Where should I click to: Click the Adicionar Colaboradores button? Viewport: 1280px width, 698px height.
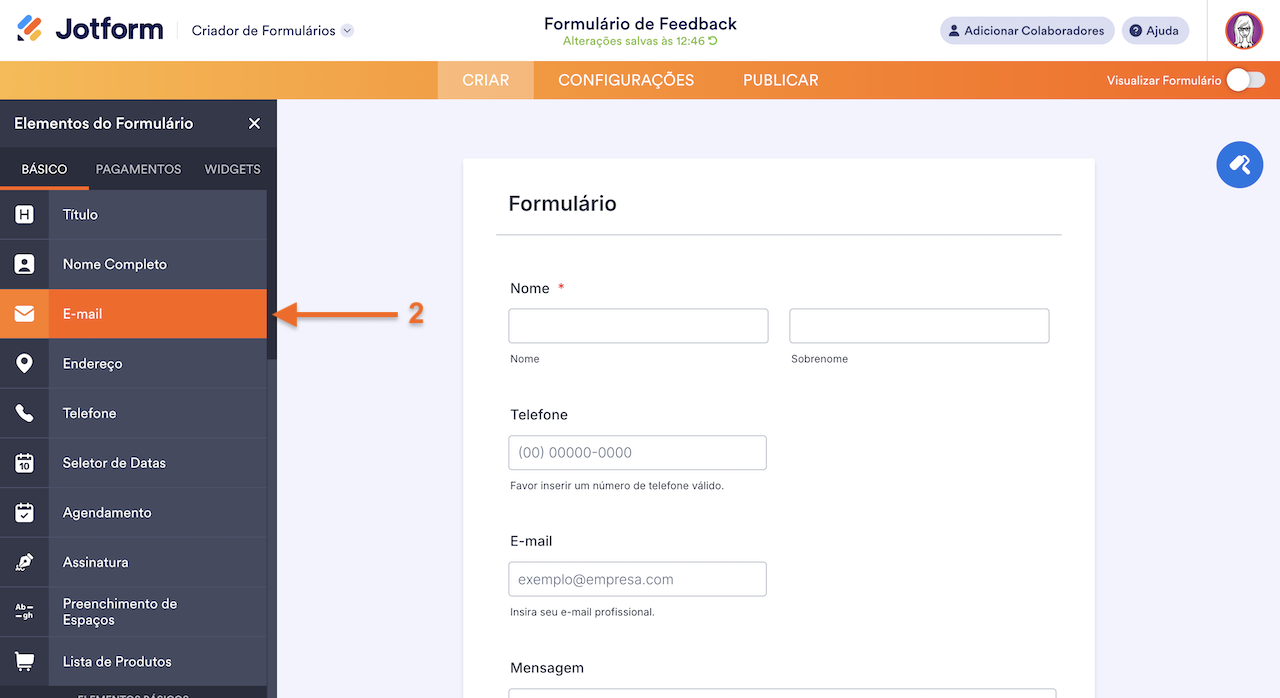point(1027,30)
